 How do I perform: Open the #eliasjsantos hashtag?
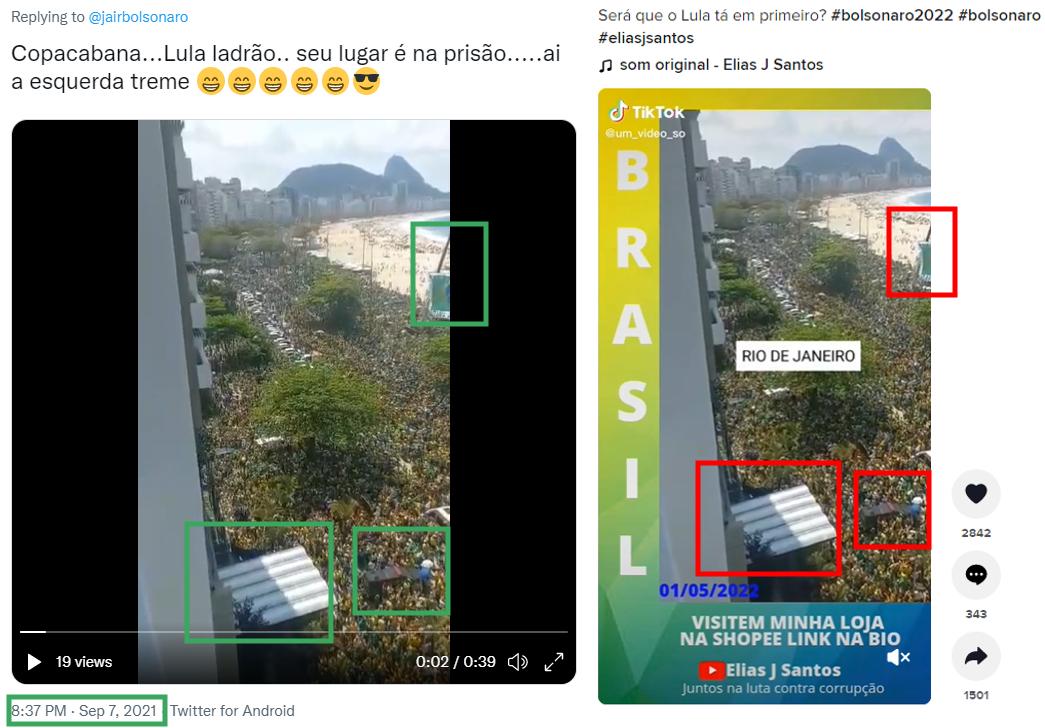point(646,38)
